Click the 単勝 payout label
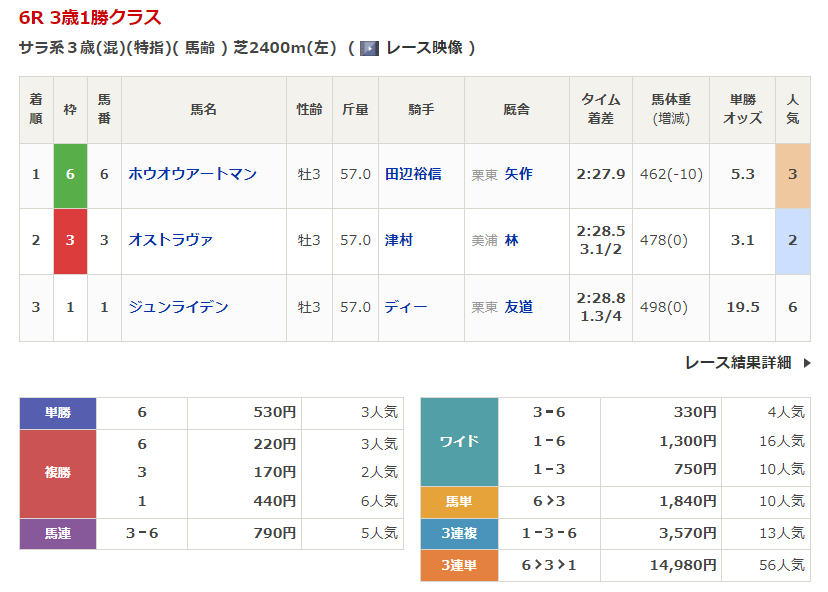Image resolution: width=828 pixels, height=592 pixels. 57,413
